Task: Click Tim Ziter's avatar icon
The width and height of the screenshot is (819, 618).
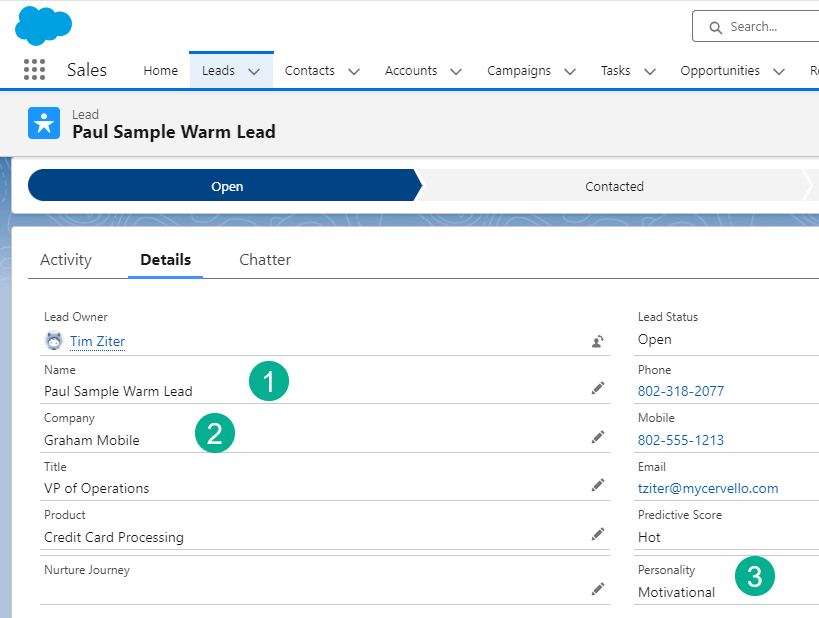Action: 54,341
